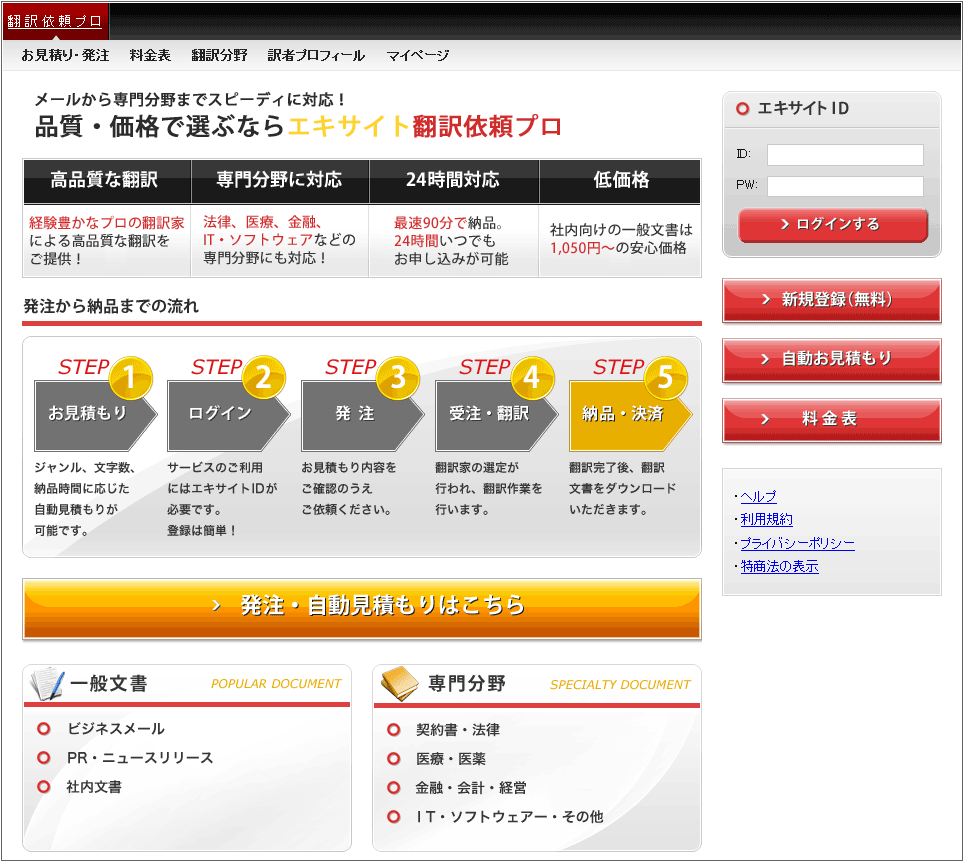Open the プライバシーポリシー link

(x=797, y=543)
